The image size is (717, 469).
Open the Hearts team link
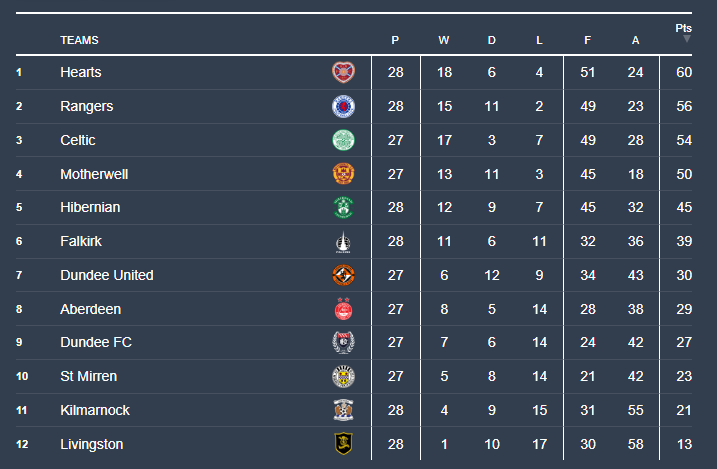(80, 72)
